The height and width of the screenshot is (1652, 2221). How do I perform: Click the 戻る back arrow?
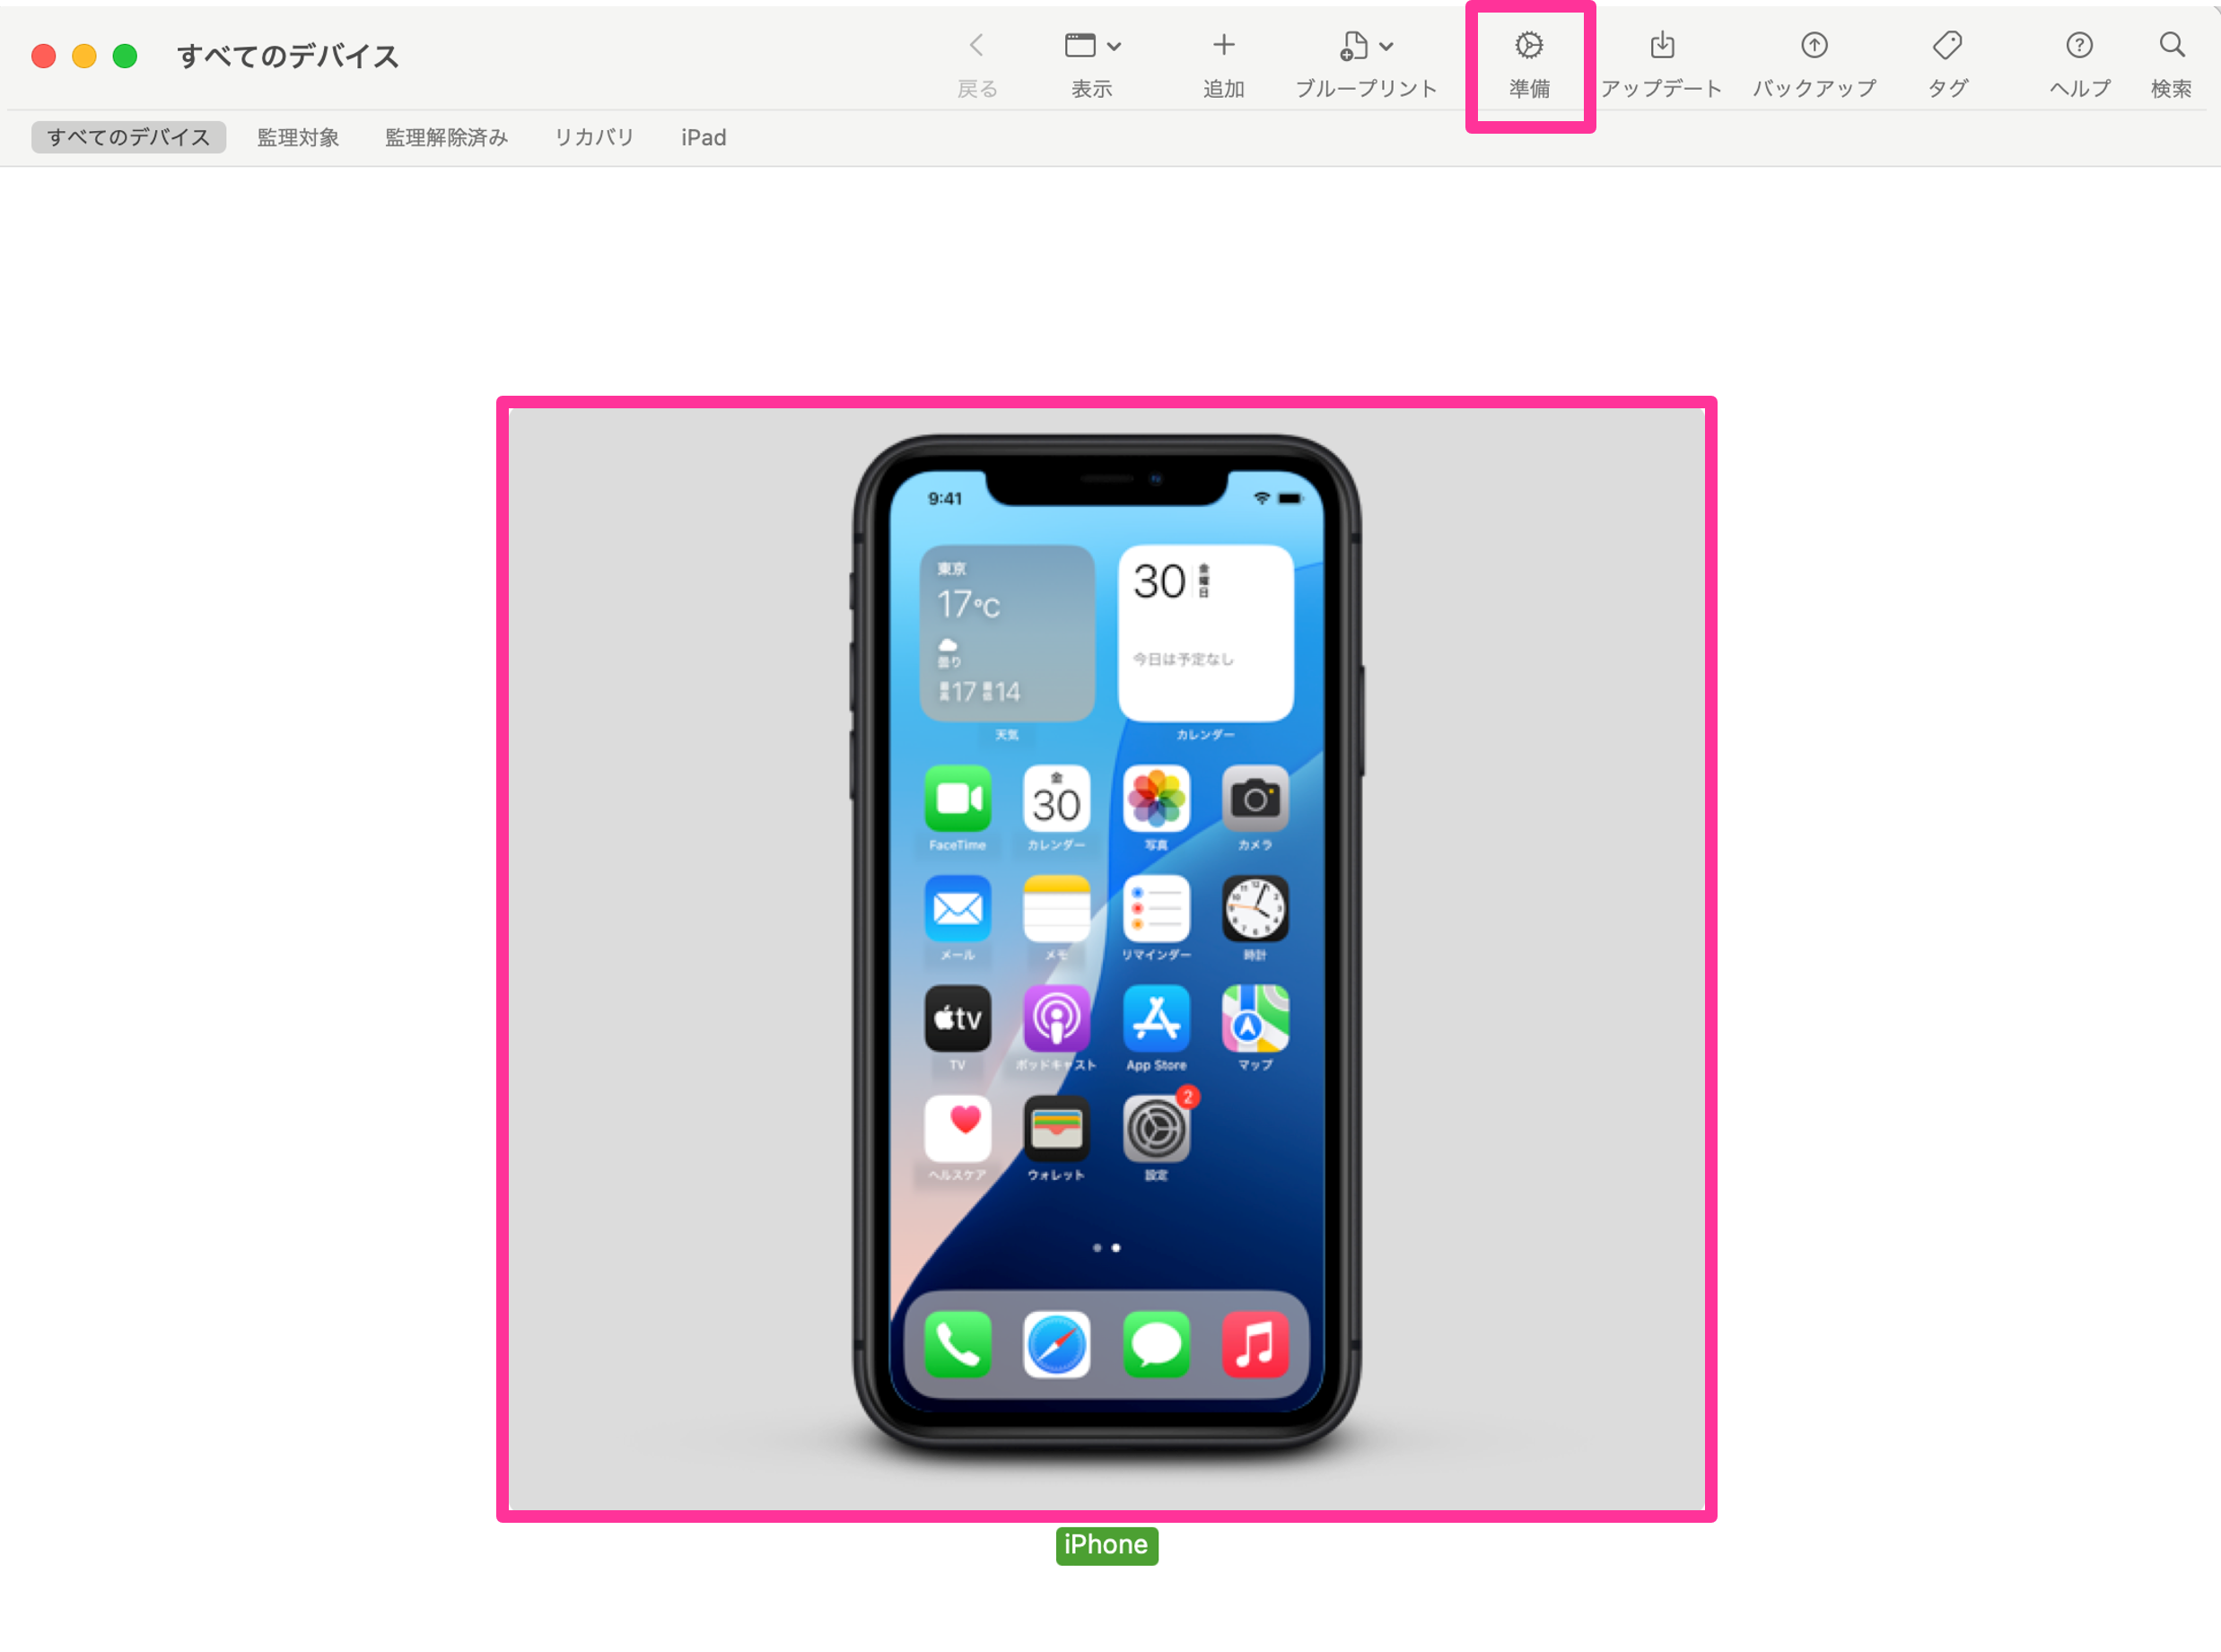pyautogui.click(x=976, y=46)
